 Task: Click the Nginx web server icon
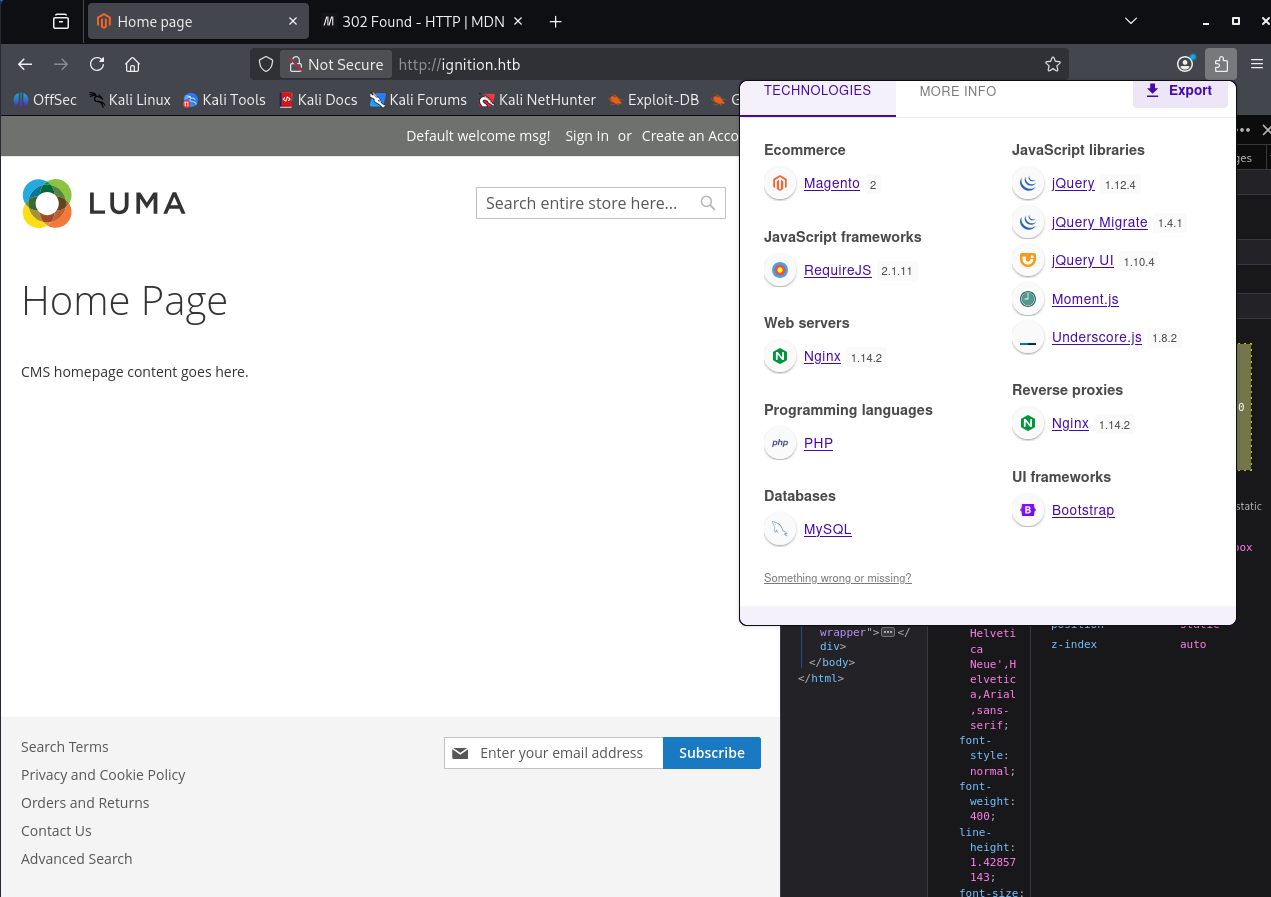(x=780, y=356)
